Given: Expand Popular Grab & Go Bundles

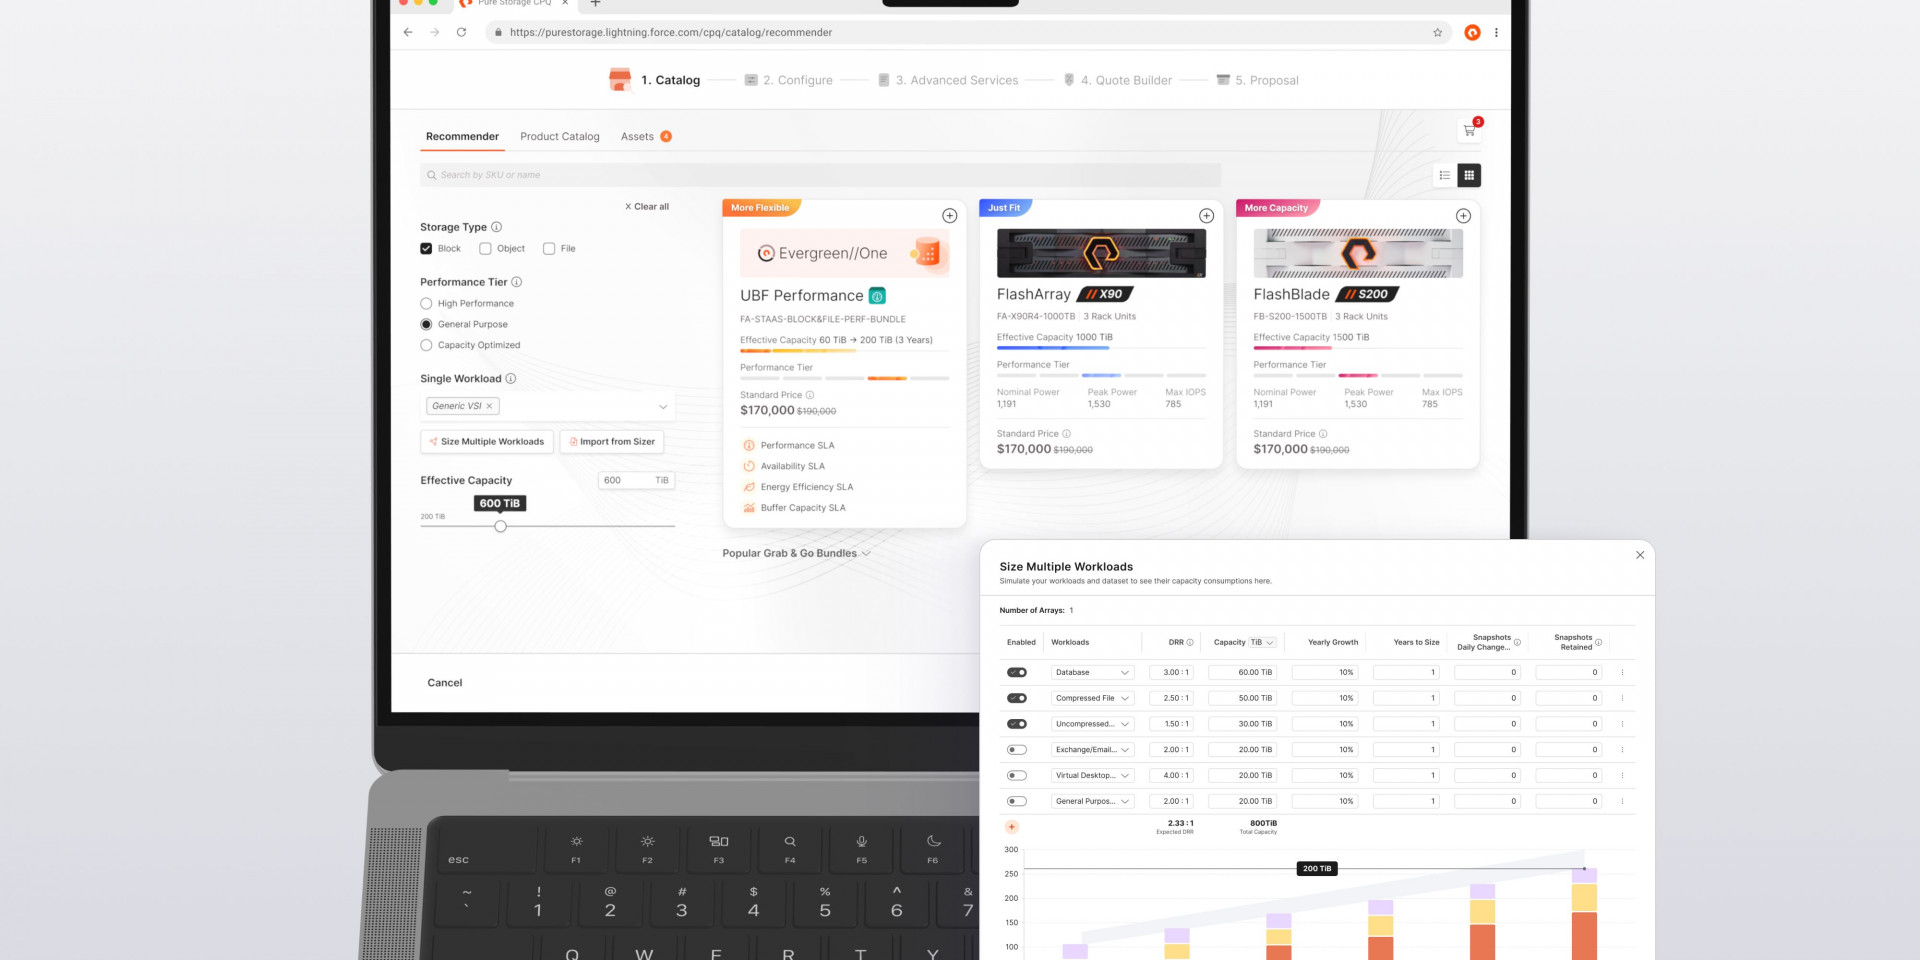Looking at the screenshot, I should [x=796, y=553].
